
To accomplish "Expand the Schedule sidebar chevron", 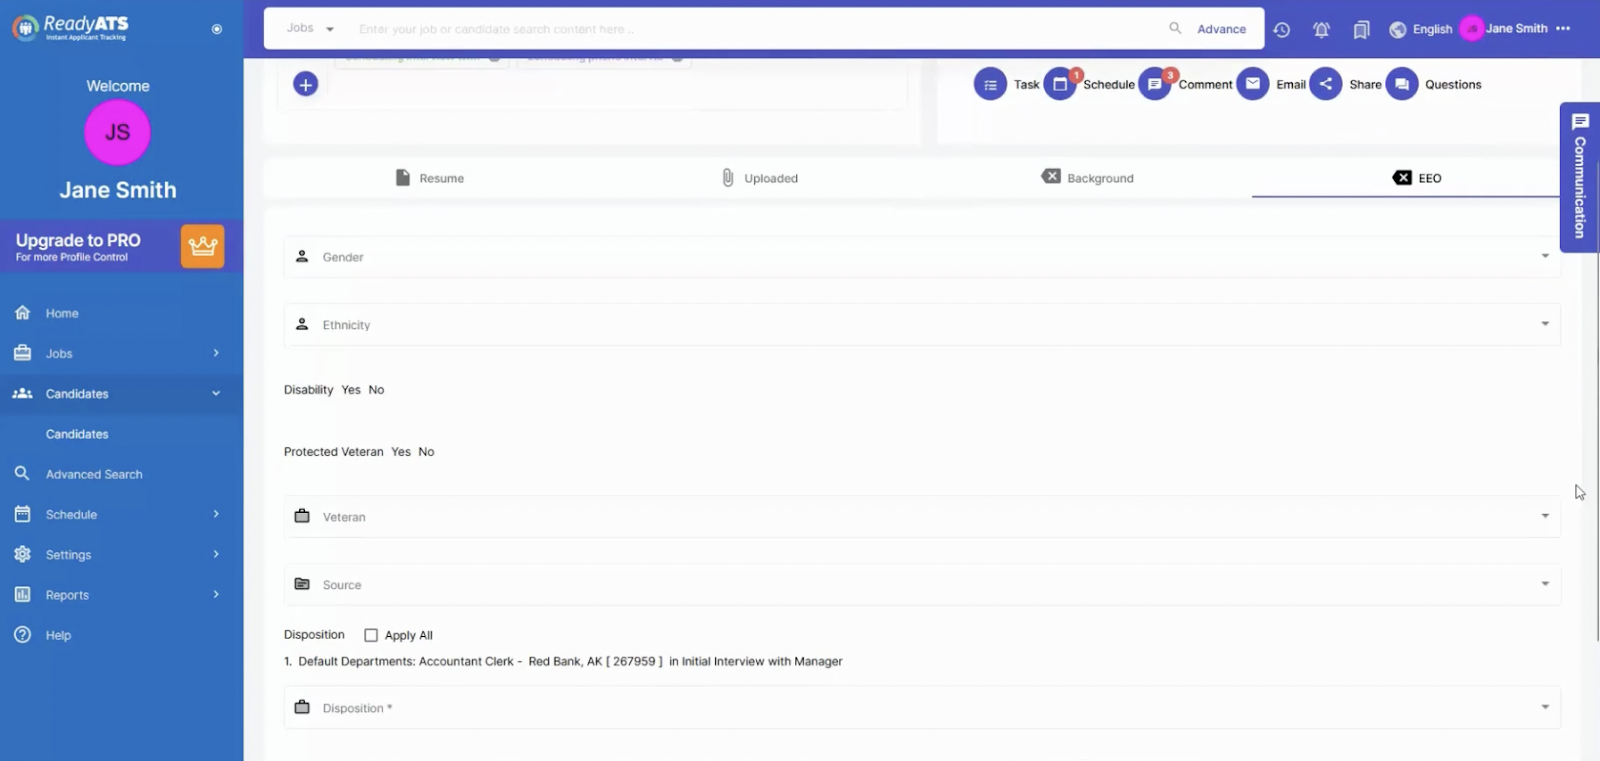I will tap(216, 514).
